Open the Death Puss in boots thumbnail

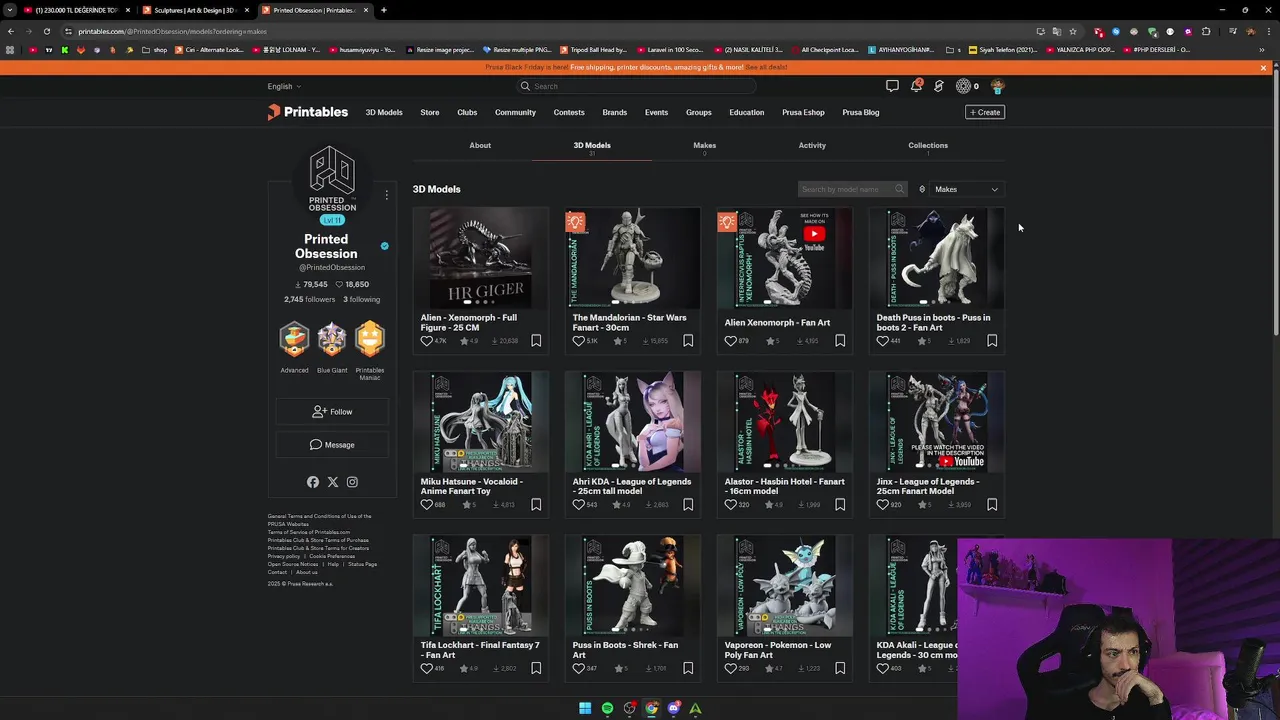(x=937, y=258)
